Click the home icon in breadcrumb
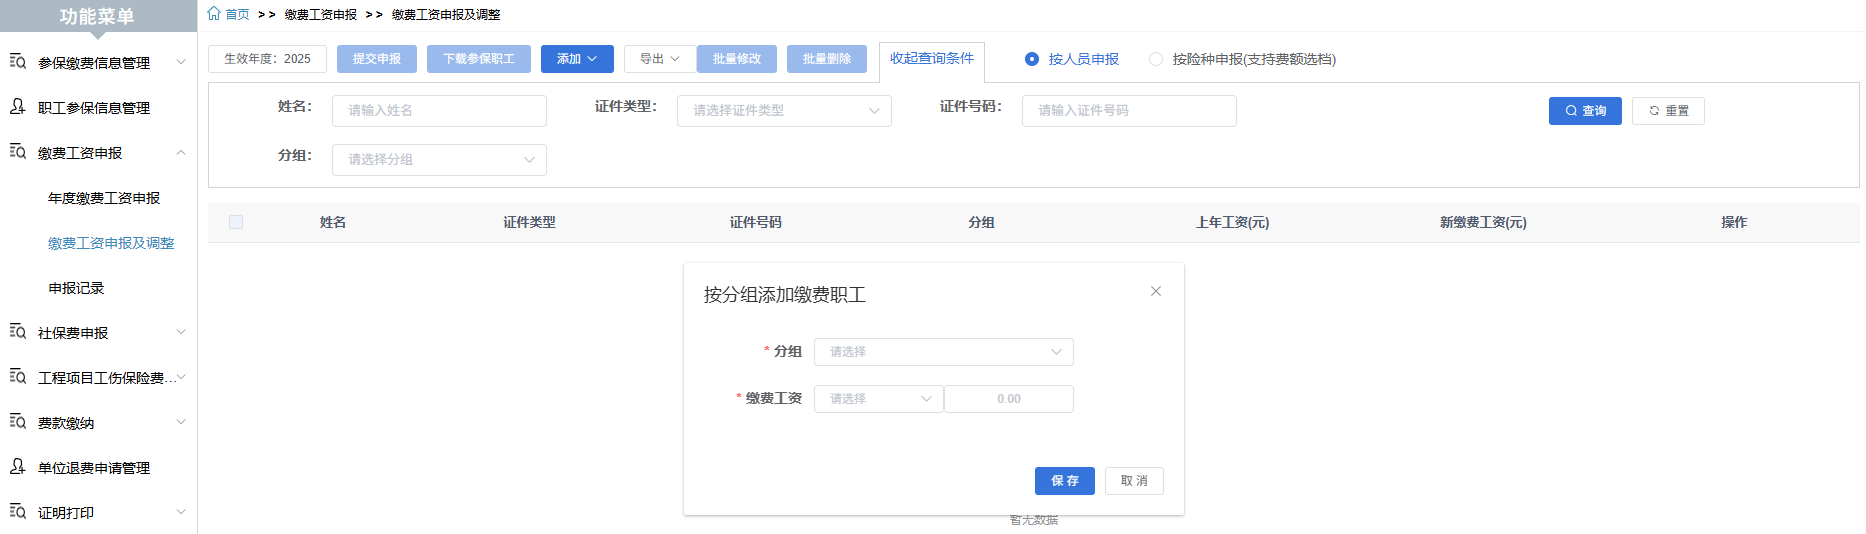Screen dimensions: 1866x534 pos(214,14)
